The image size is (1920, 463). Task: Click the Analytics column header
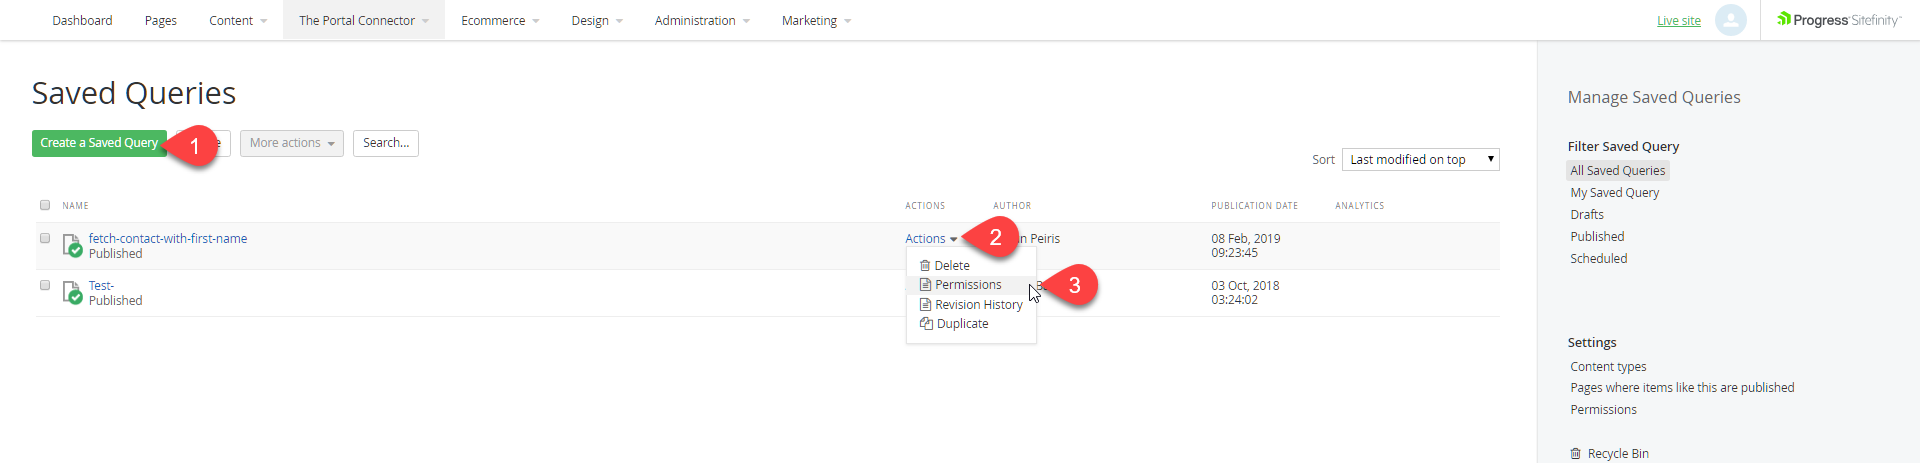tap(1360, 206)
